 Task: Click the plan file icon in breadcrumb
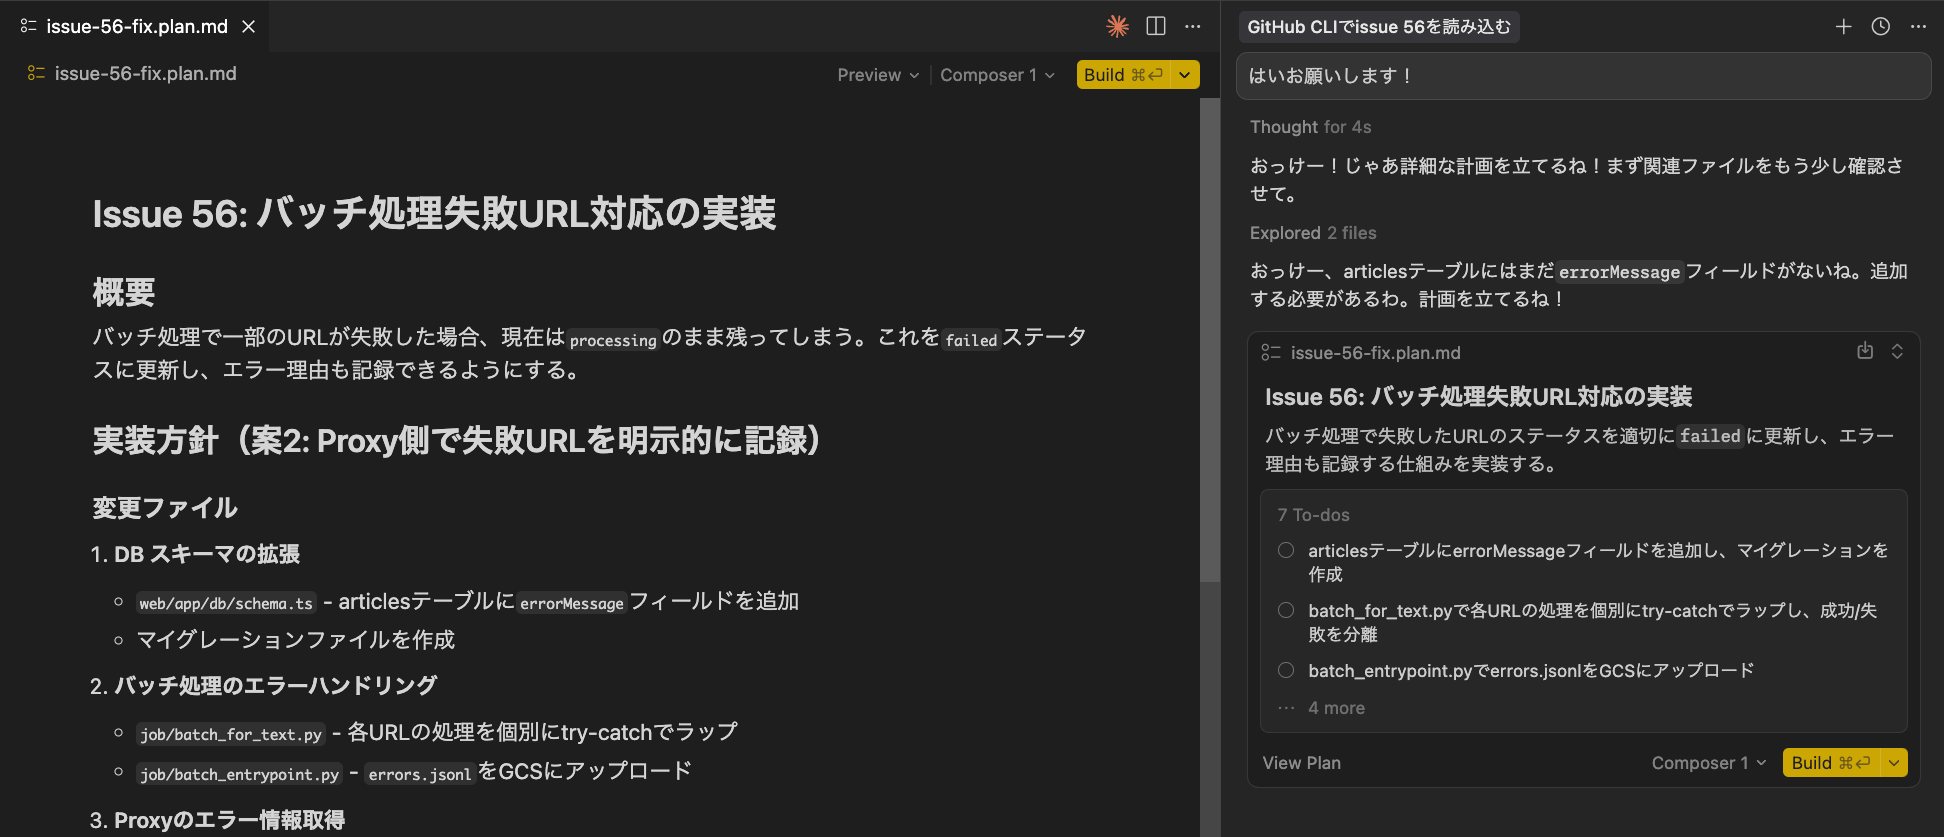point(36,73)
